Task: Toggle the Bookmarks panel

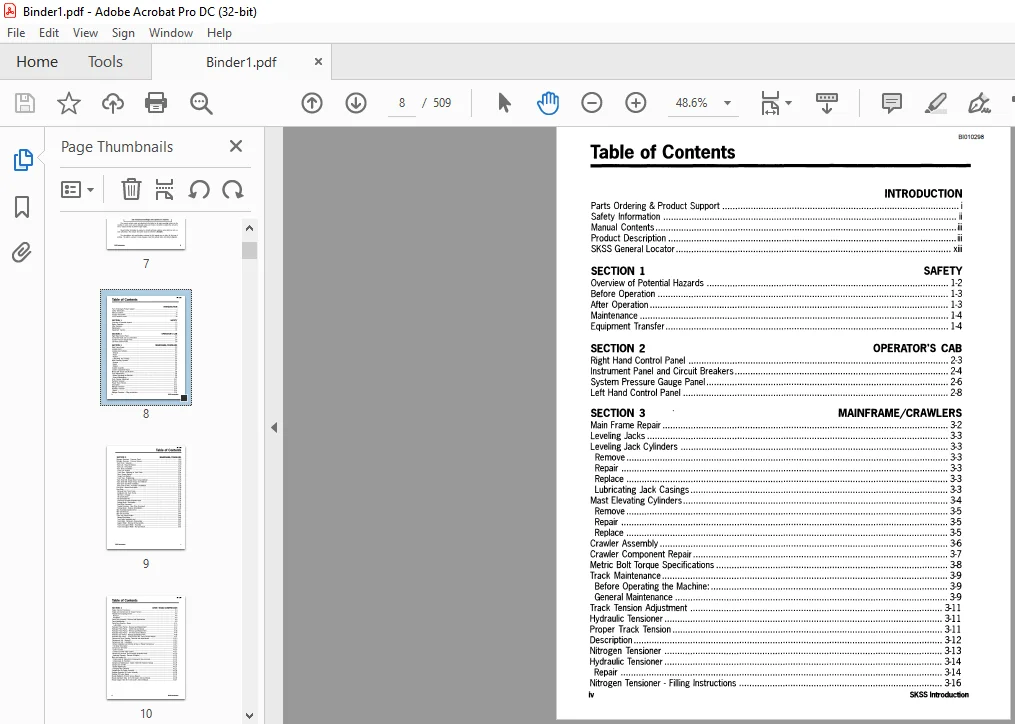Action: 22,207
